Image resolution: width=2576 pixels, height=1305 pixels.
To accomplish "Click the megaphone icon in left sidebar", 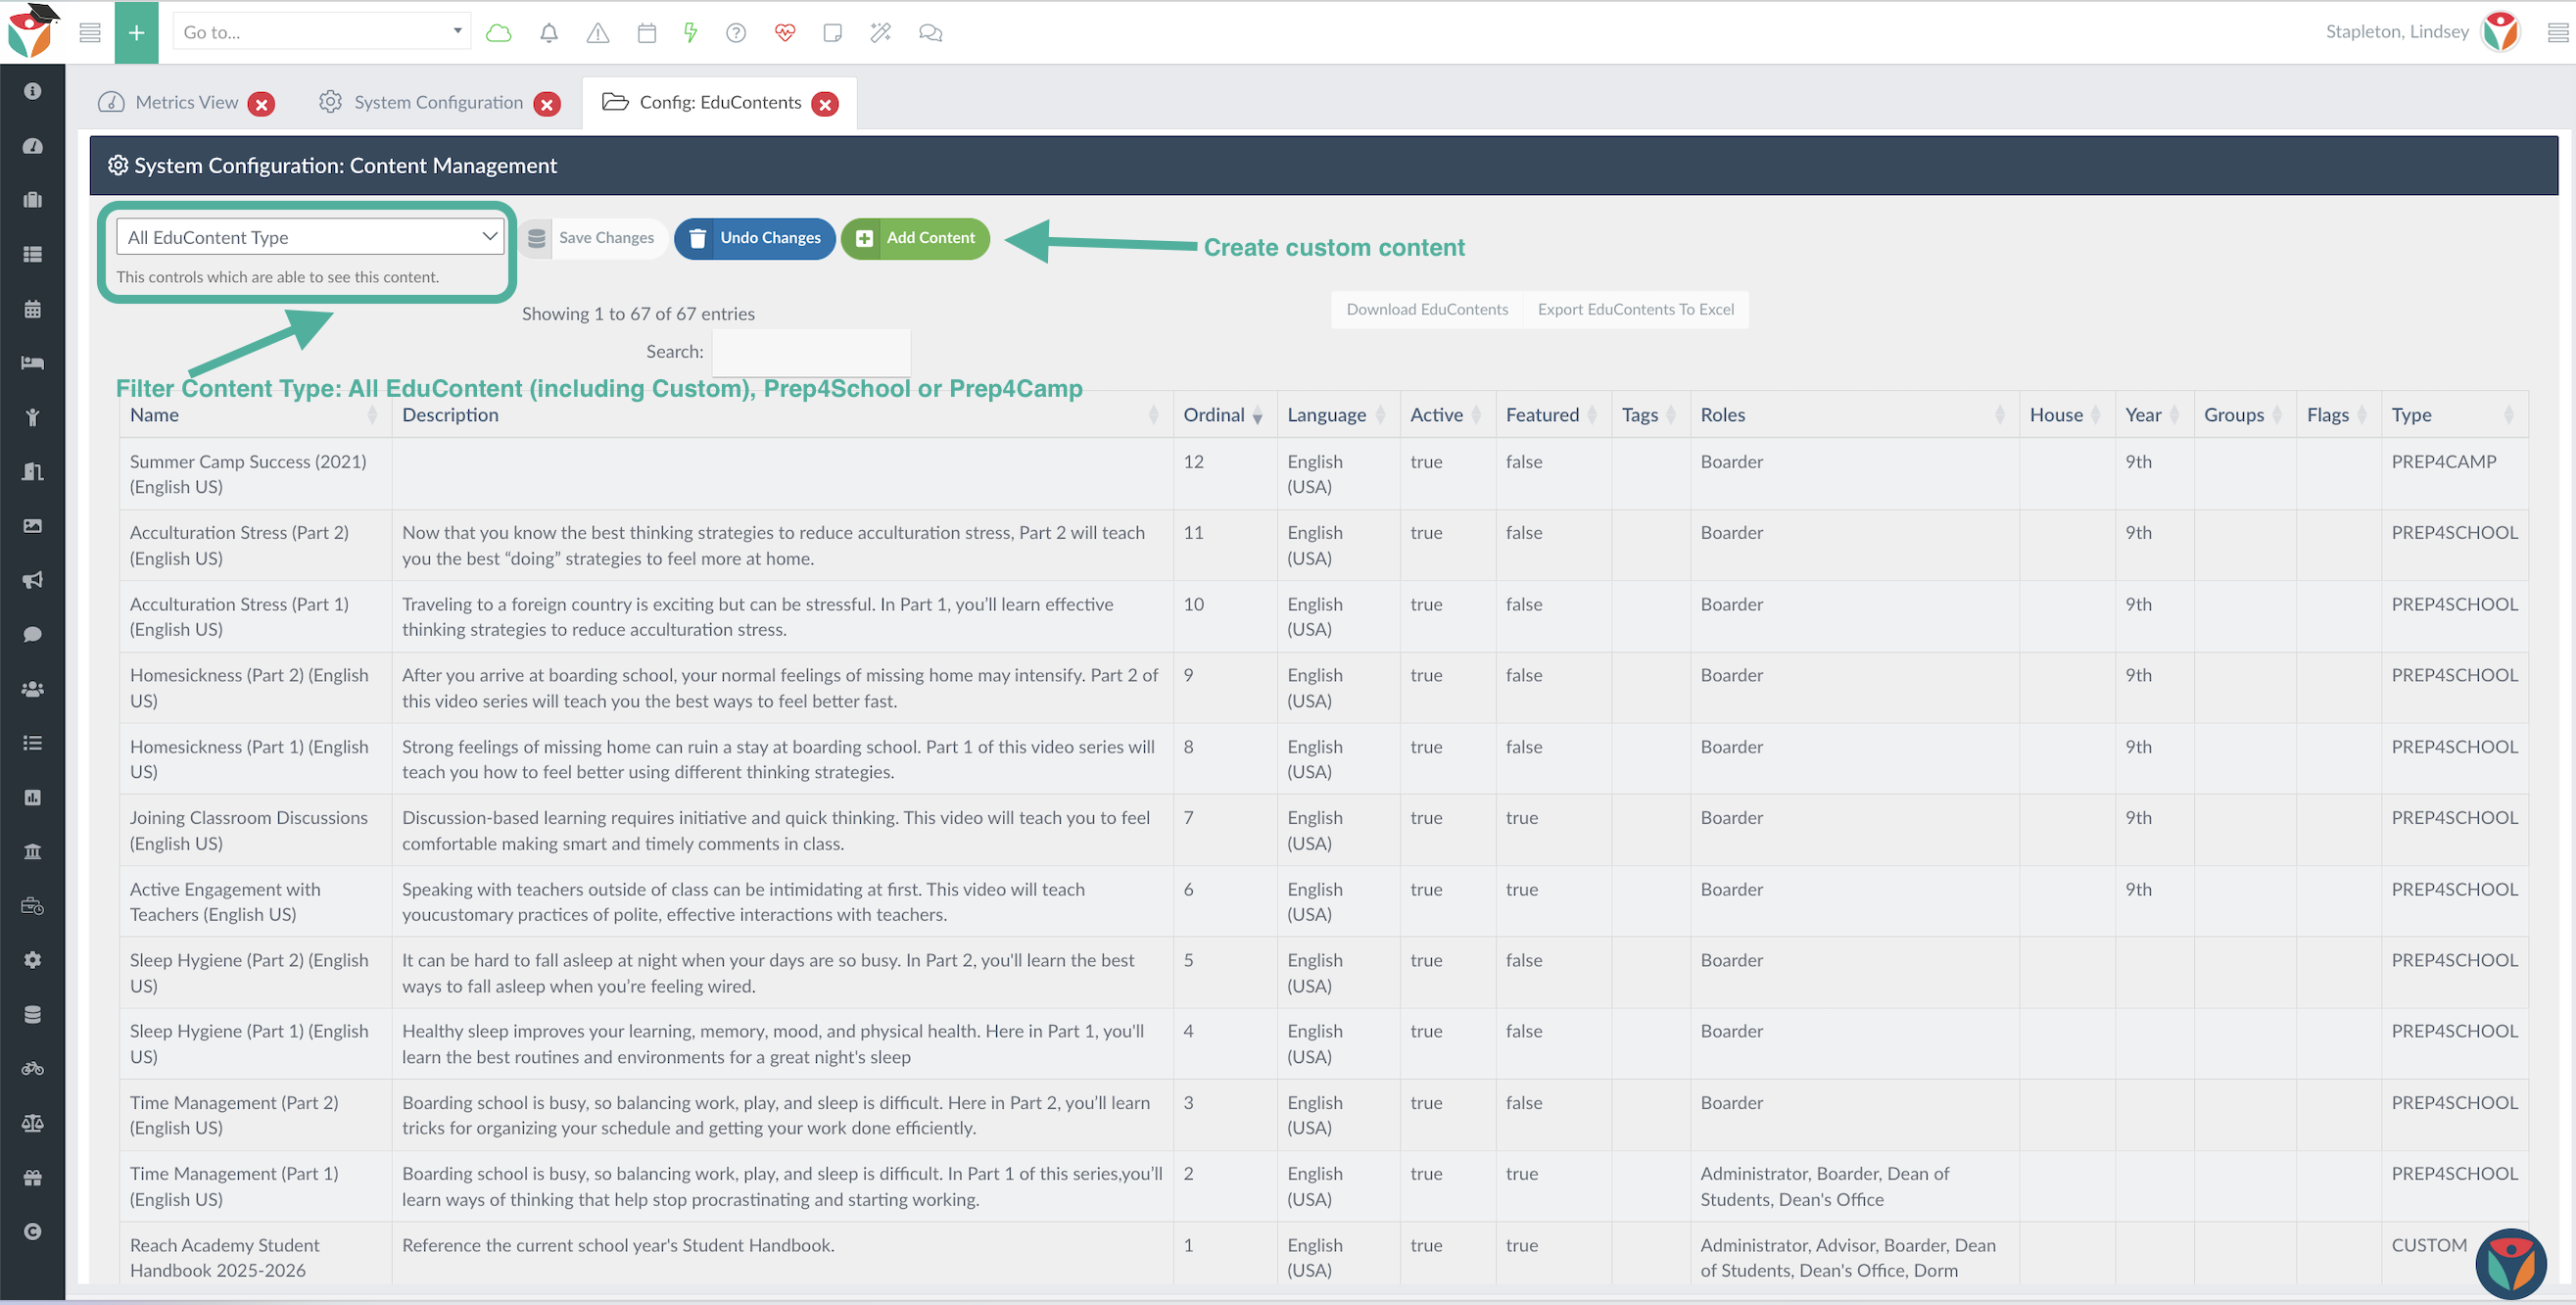I will [x=32, y=580].
